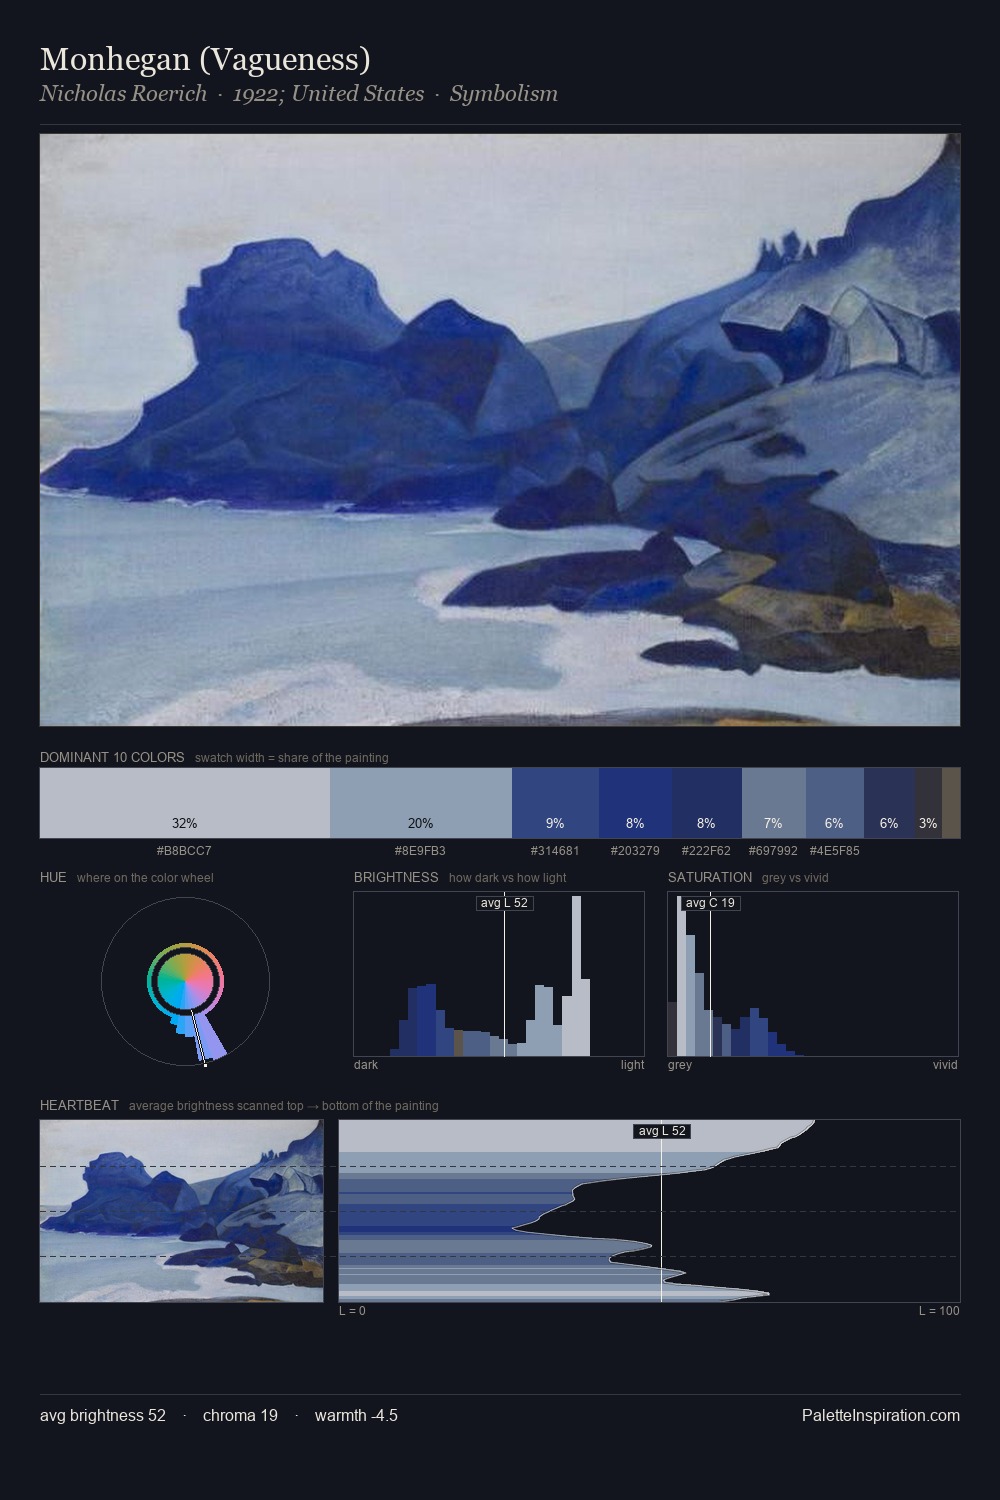
Task: Click the 'HEARTBEAT' section heading
Action: (x=79, y=1105)
